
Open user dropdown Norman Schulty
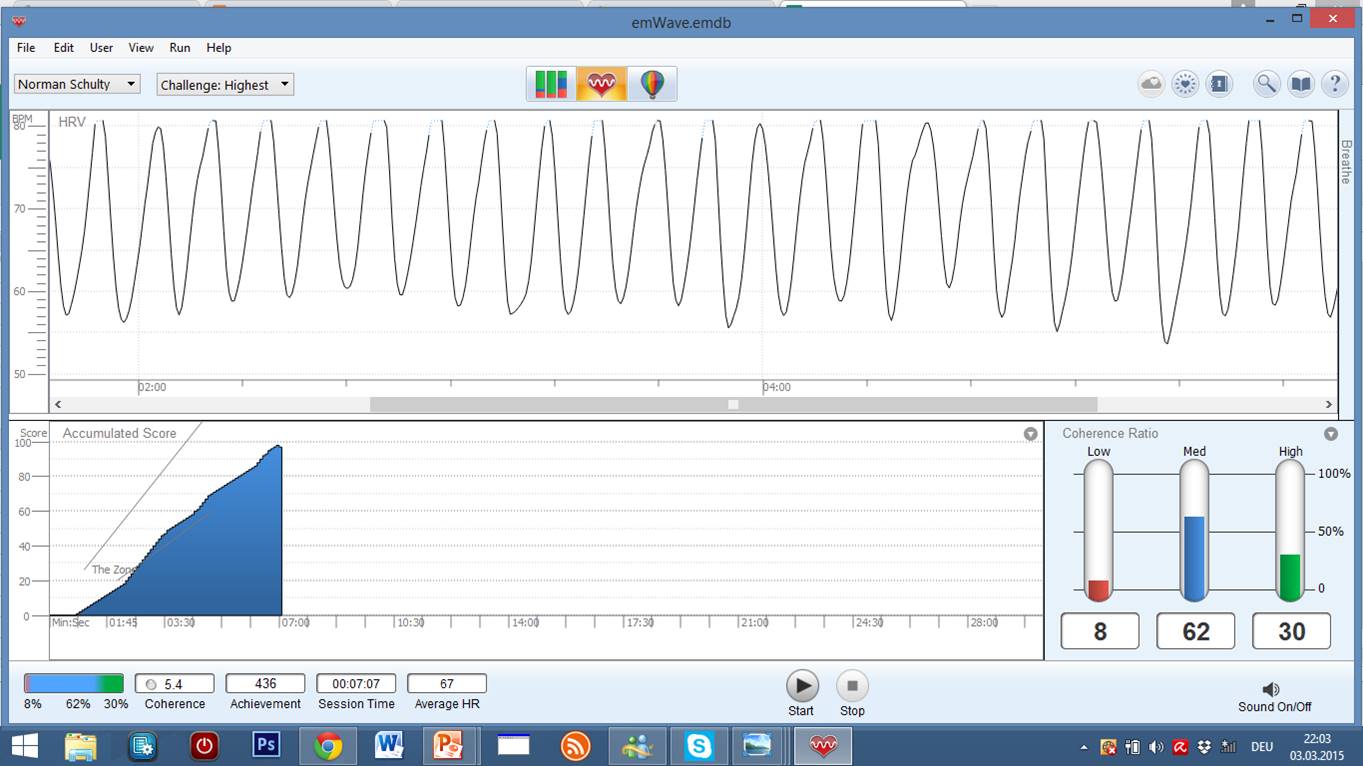77,84
